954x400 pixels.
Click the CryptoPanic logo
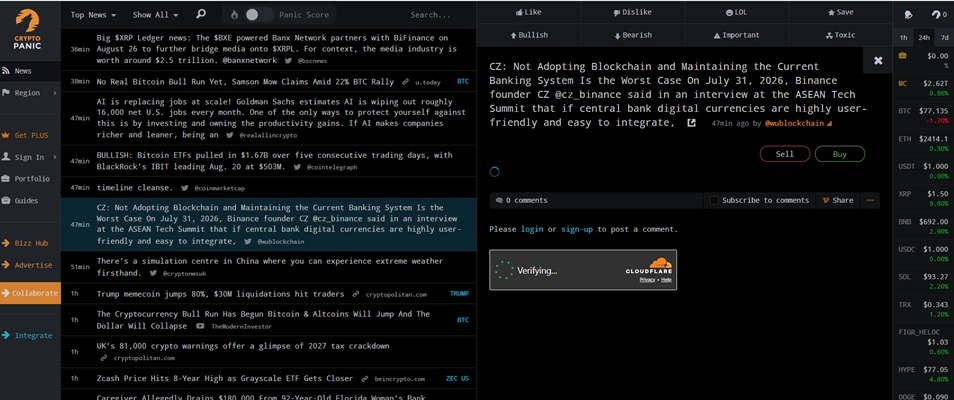click(28, 29)
